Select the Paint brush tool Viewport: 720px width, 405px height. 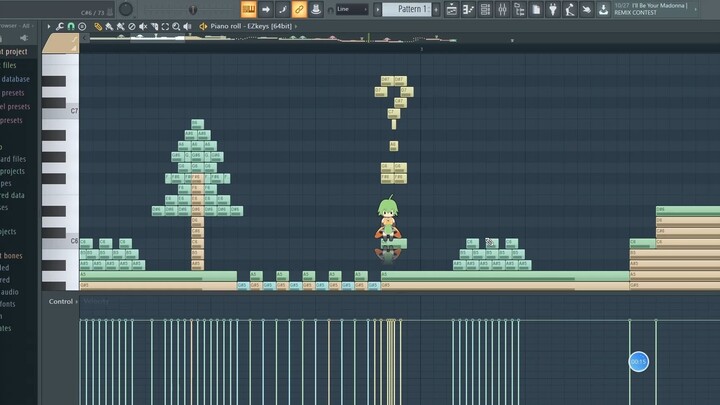point(109,27)
